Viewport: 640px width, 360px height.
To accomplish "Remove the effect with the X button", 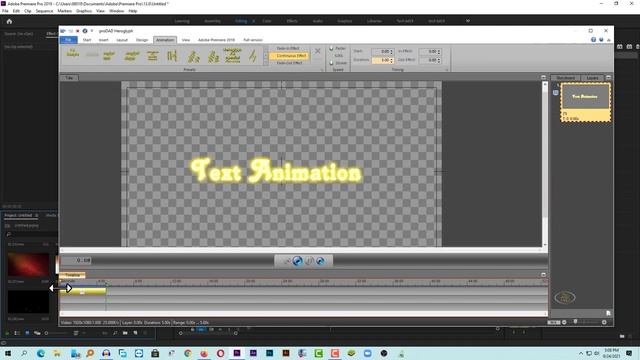I will (318, 51).
